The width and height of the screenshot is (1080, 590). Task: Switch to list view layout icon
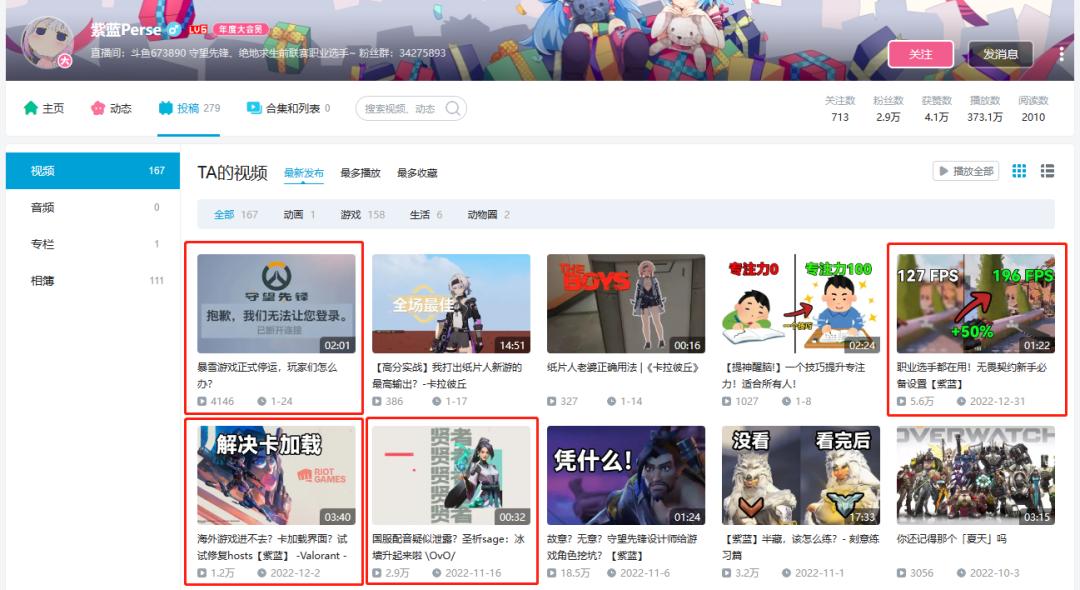pos(1047,171)
